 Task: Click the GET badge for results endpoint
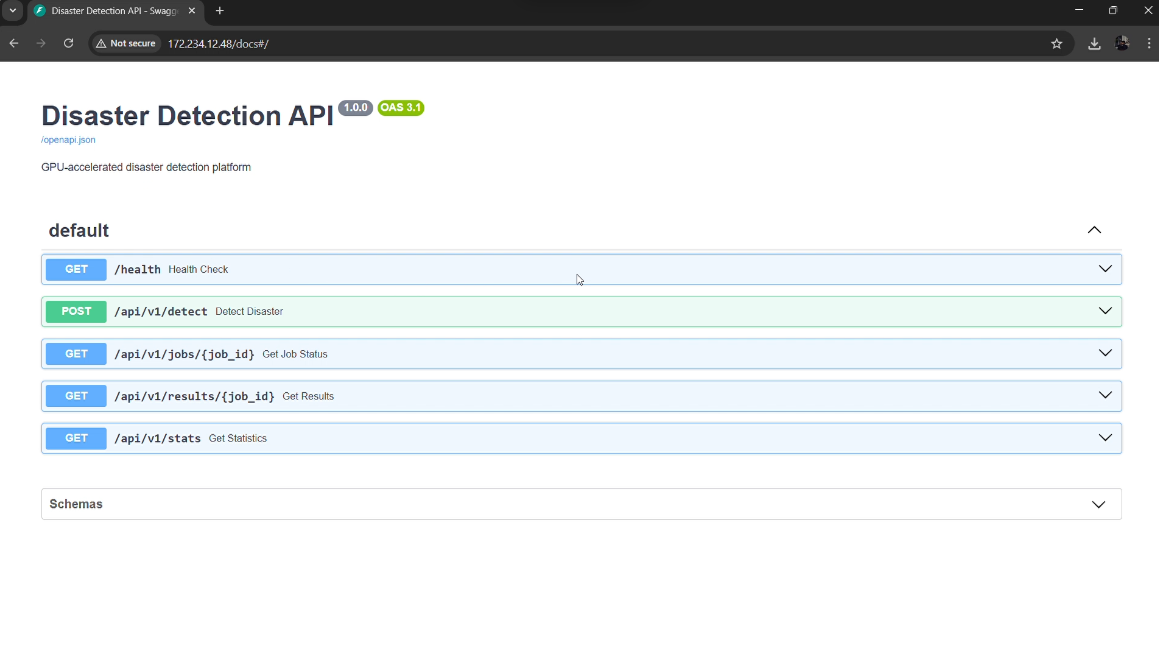pyautogui.click(x=76, y=396)
